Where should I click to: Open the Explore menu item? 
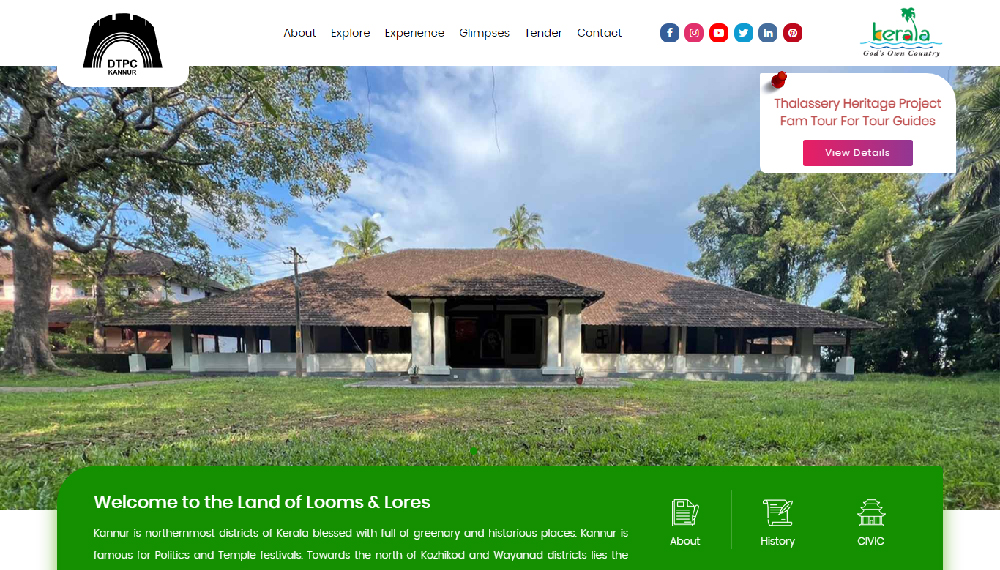(350, 33)
